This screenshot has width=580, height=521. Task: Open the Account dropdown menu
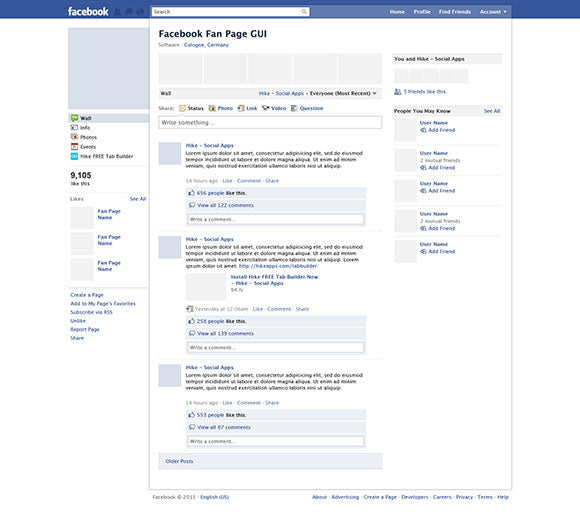493,12
